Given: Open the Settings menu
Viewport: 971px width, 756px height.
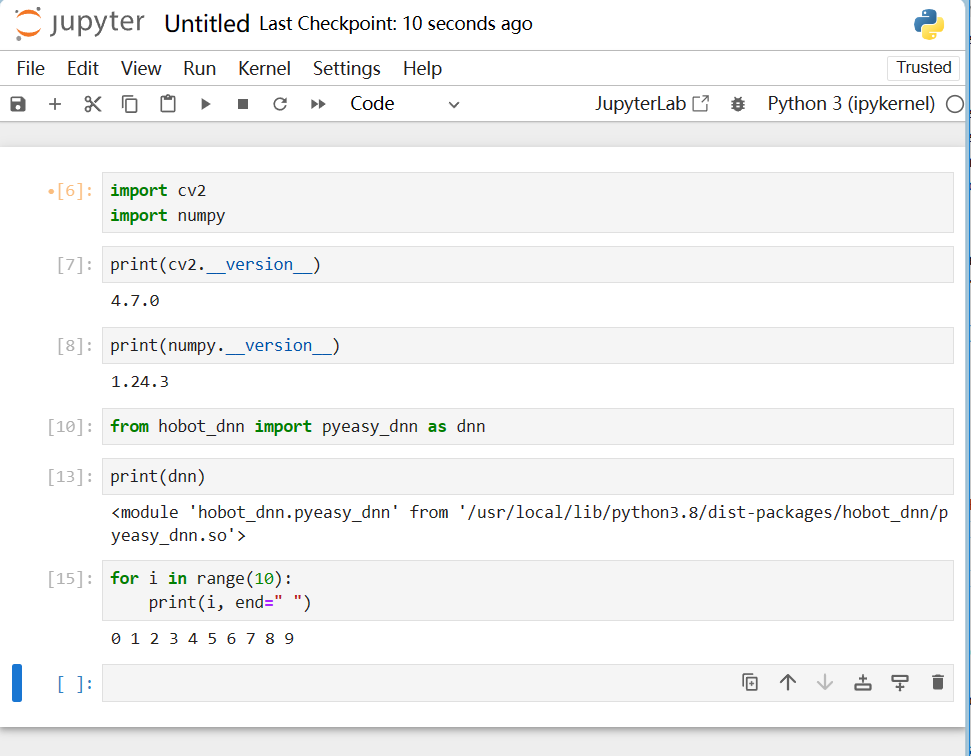Looking at the screenshot, I should pos(346,68).
